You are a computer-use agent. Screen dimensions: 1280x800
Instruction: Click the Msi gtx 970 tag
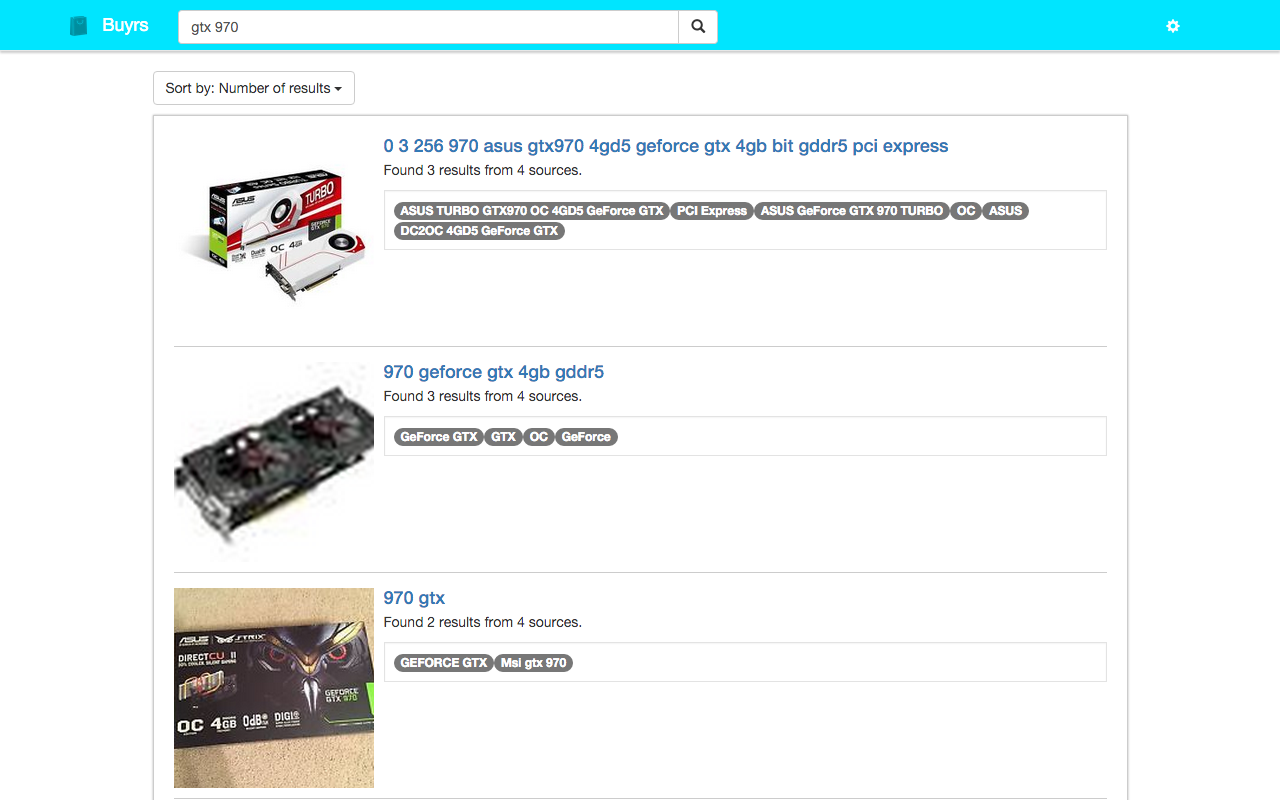click(534, 663)
